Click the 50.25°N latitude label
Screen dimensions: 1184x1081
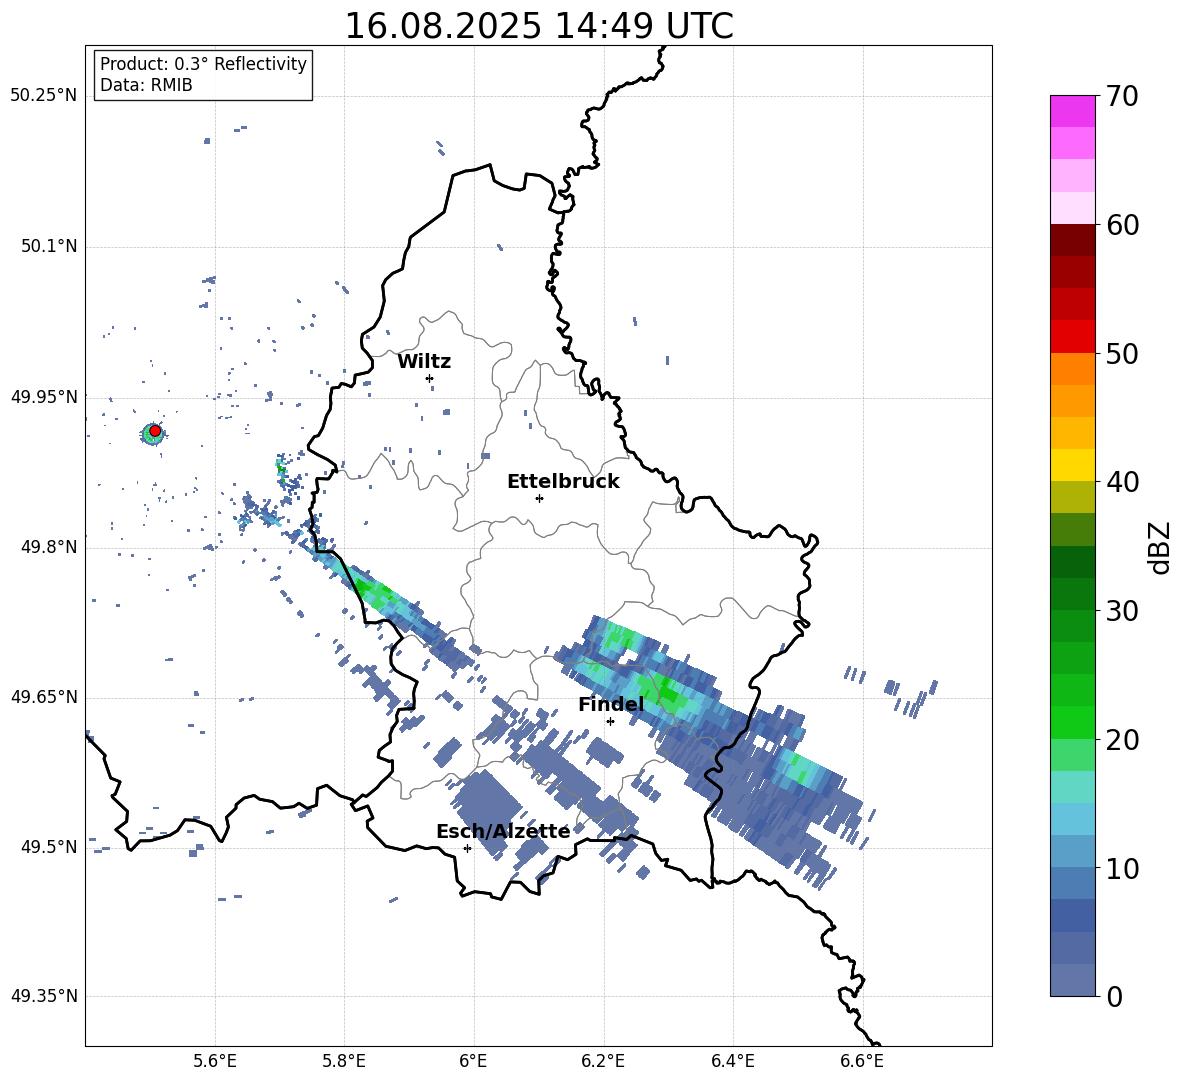[44, 96]
